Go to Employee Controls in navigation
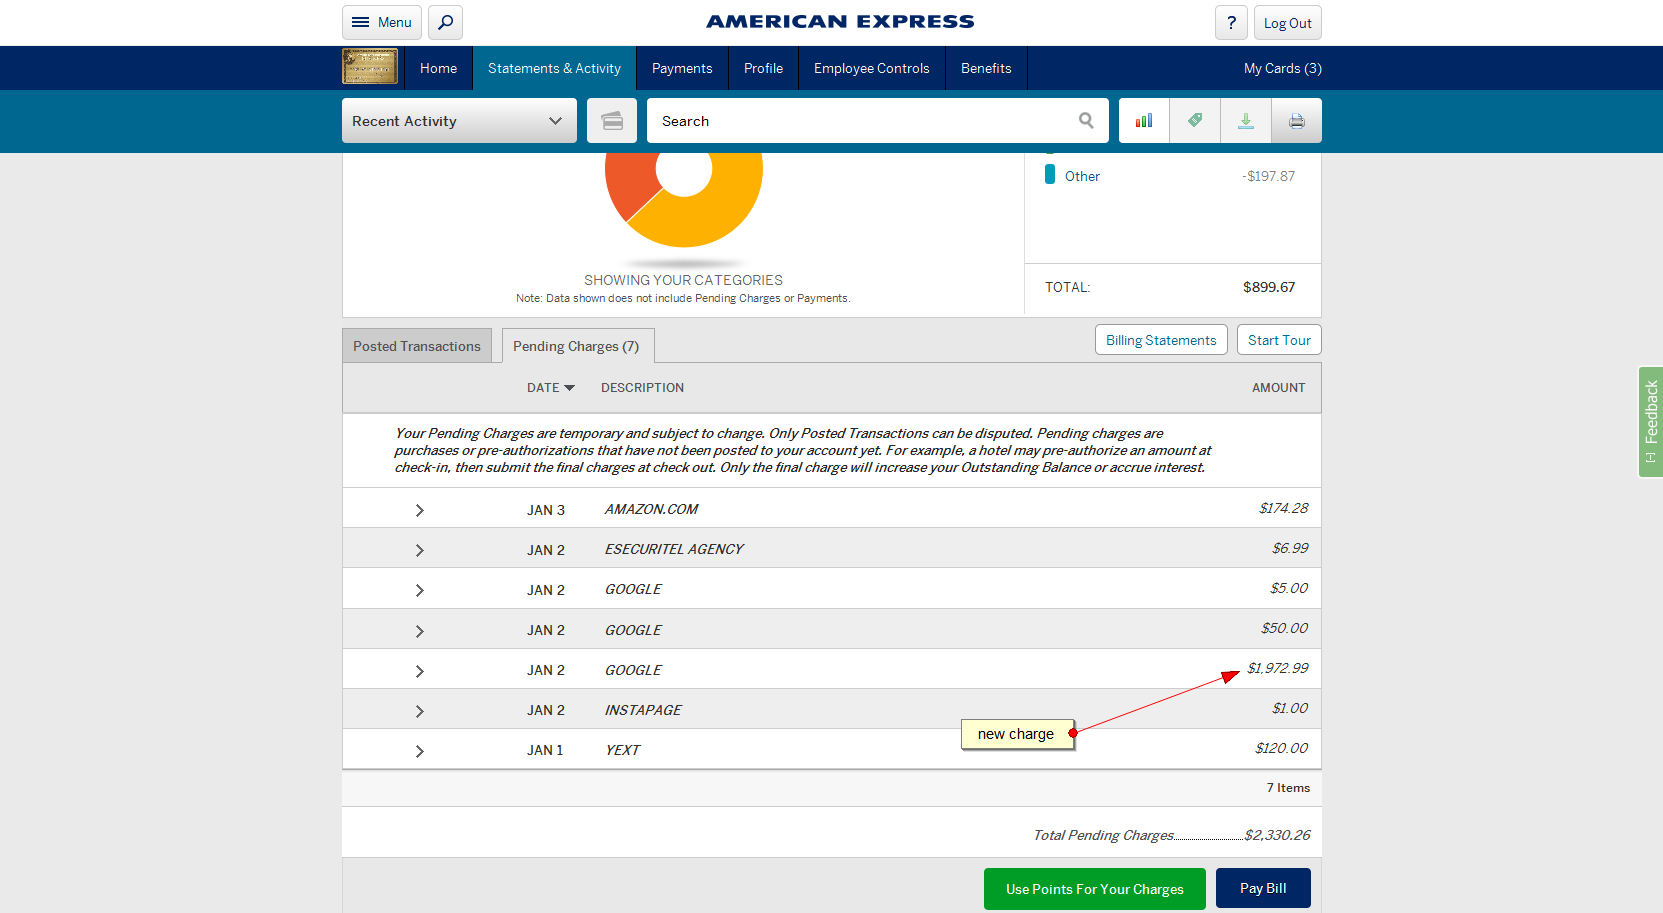The image size is (1663, 913). pyautogui.click(x=871, y=68)
